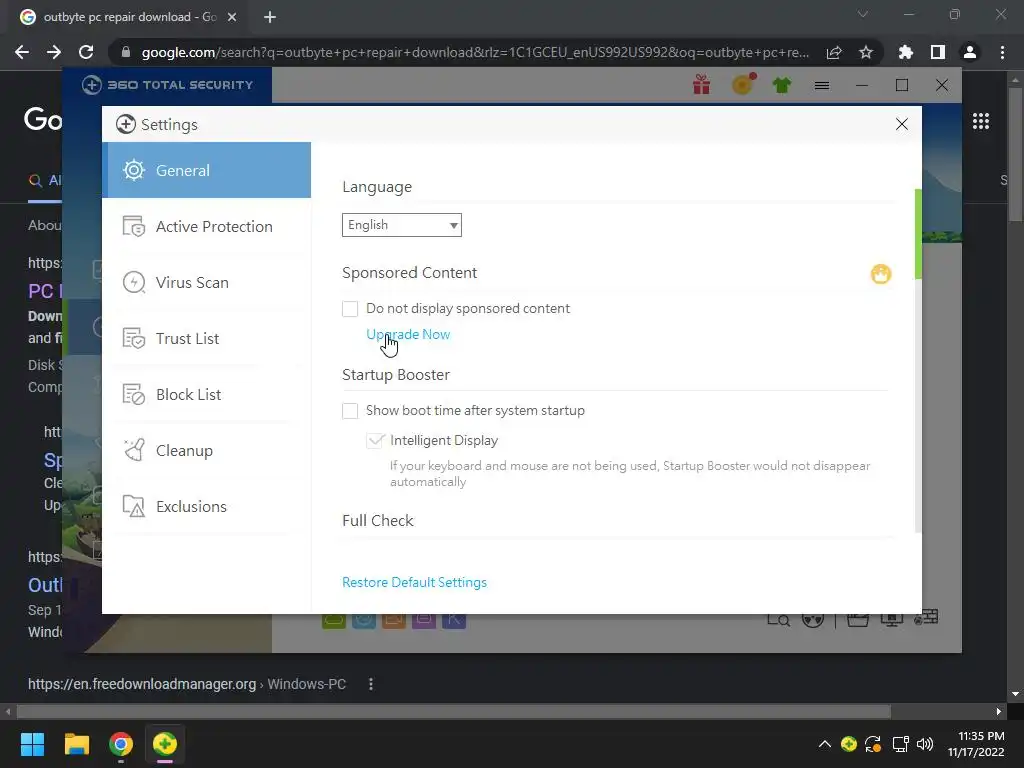Viewport: 1024px width, 768px height.
Task: Click the Upgrade Now link
Action: [x=408, y=334]
